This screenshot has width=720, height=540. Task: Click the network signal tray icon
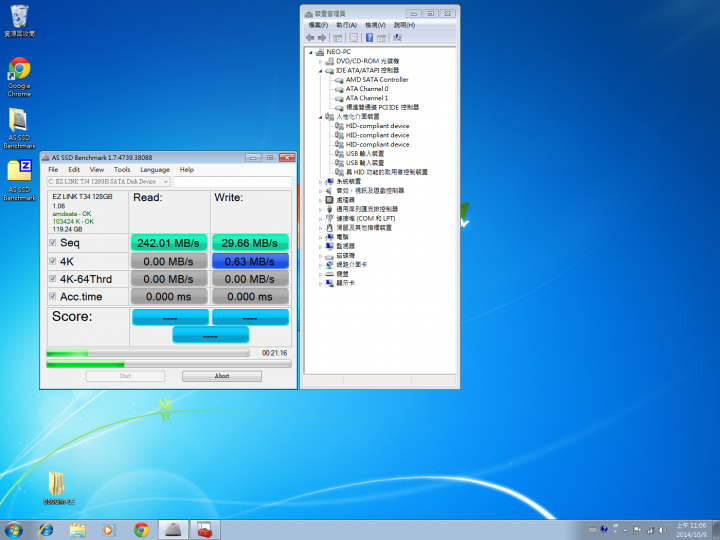[x=650, y=530]
